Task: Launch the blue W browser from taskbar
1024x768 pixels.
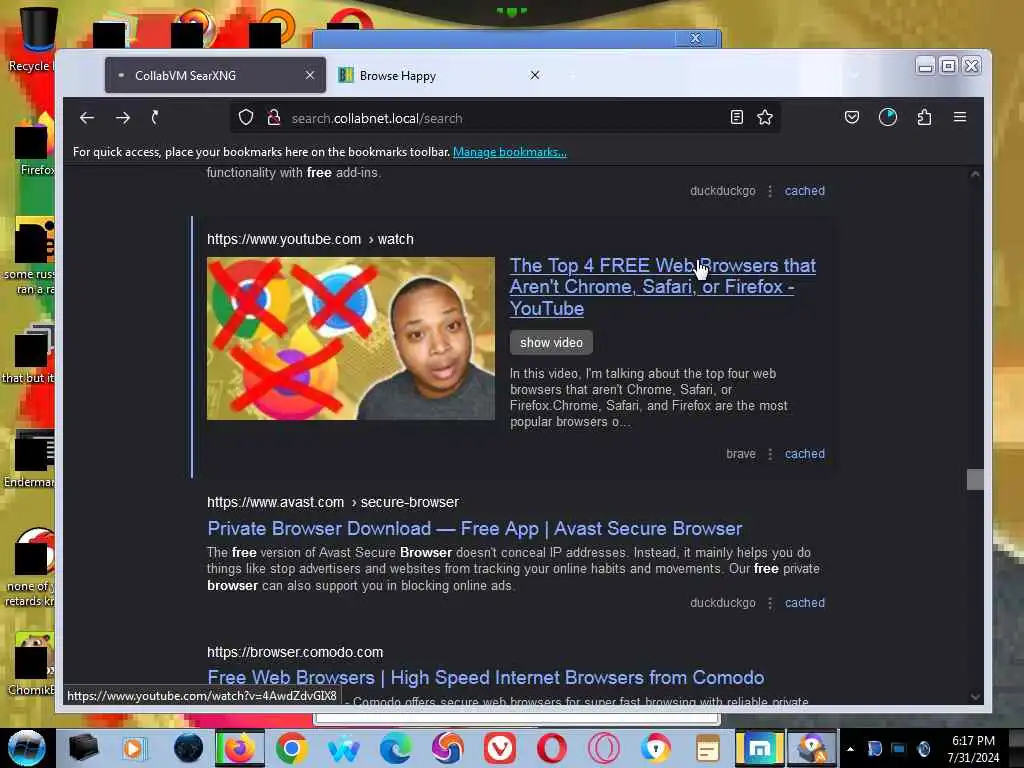Action: click(x=344, y=748)
